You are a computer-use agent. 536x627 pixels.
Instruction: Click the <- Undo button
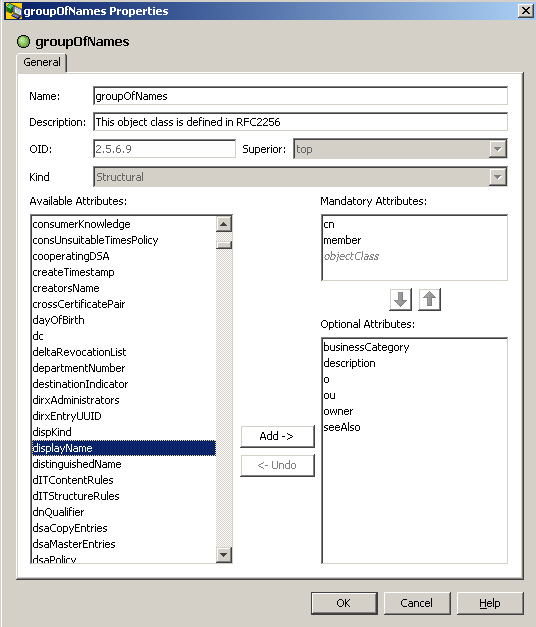[277, 465]
